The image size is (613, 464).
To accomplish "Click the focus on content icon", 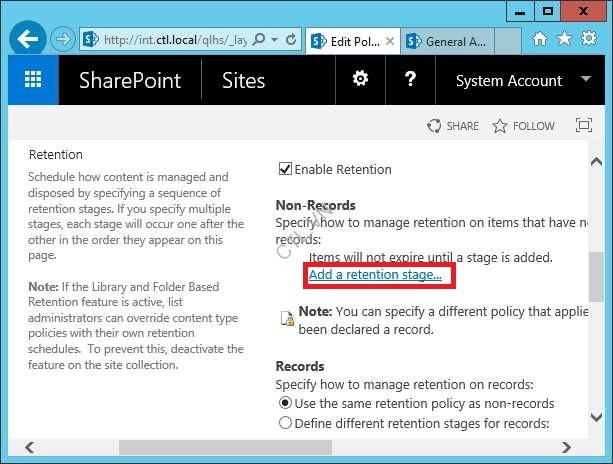I will click(x=584, y=126).
